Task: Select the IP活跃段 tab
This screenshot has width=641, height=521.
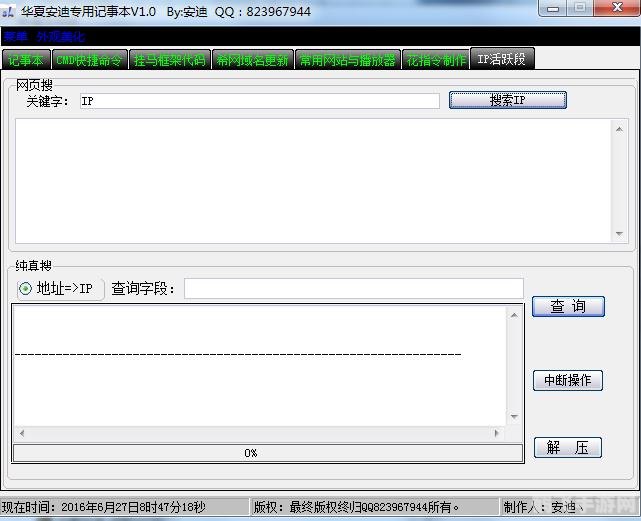Action: click(x=502, y=59)
